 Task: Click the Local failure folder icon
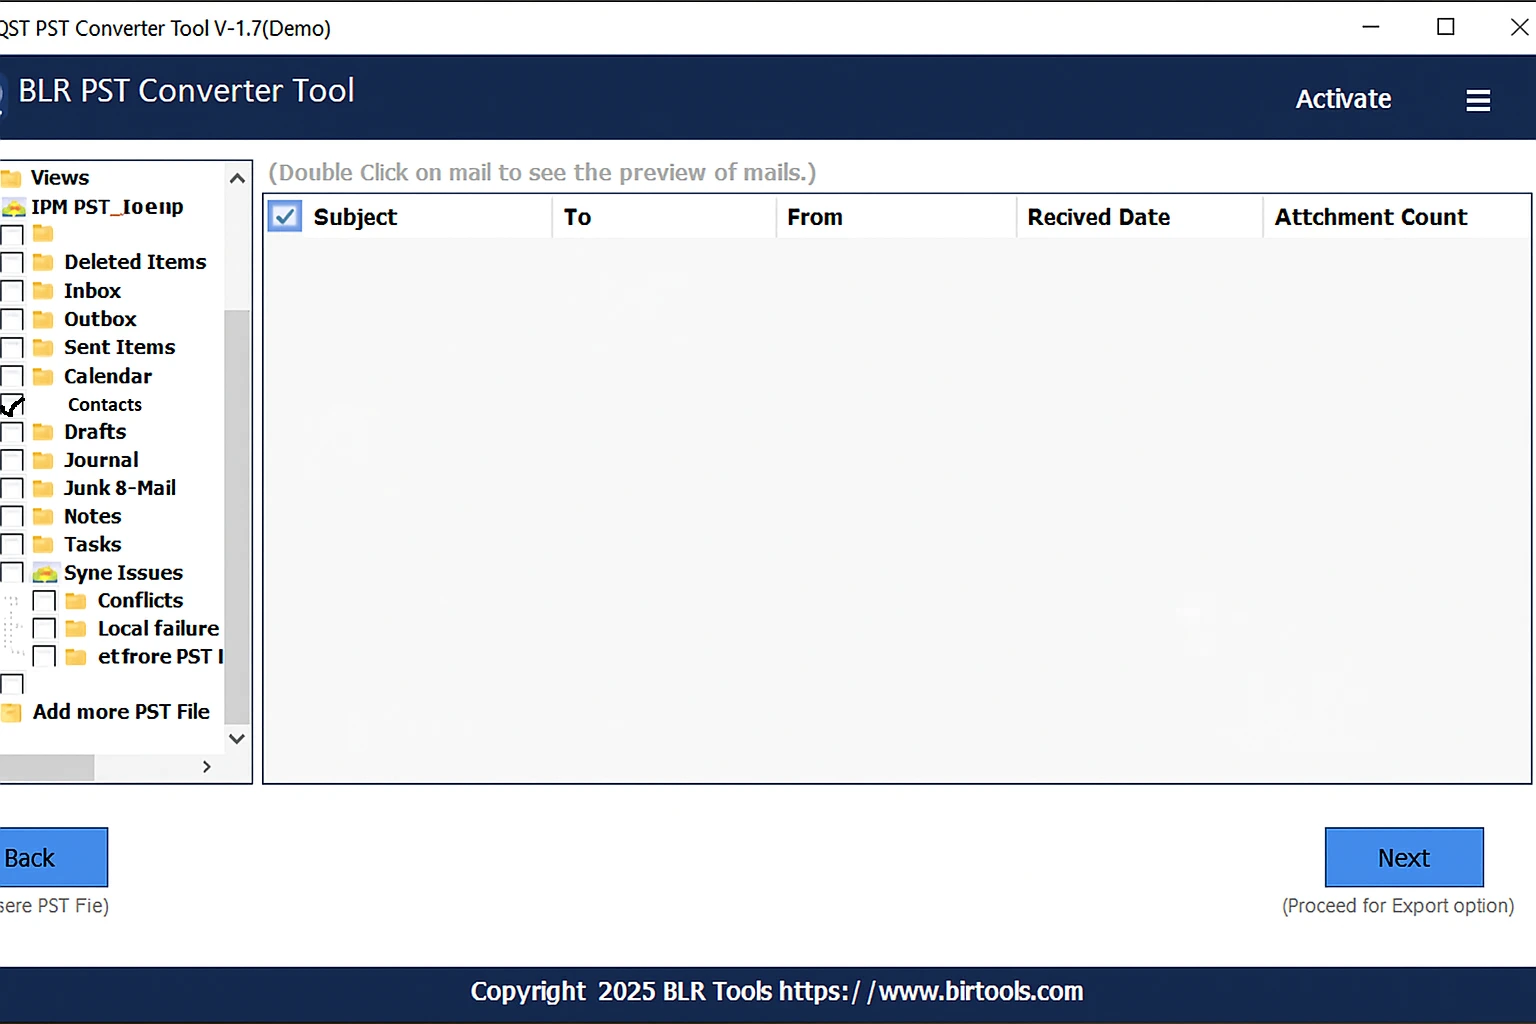point(76,628)
